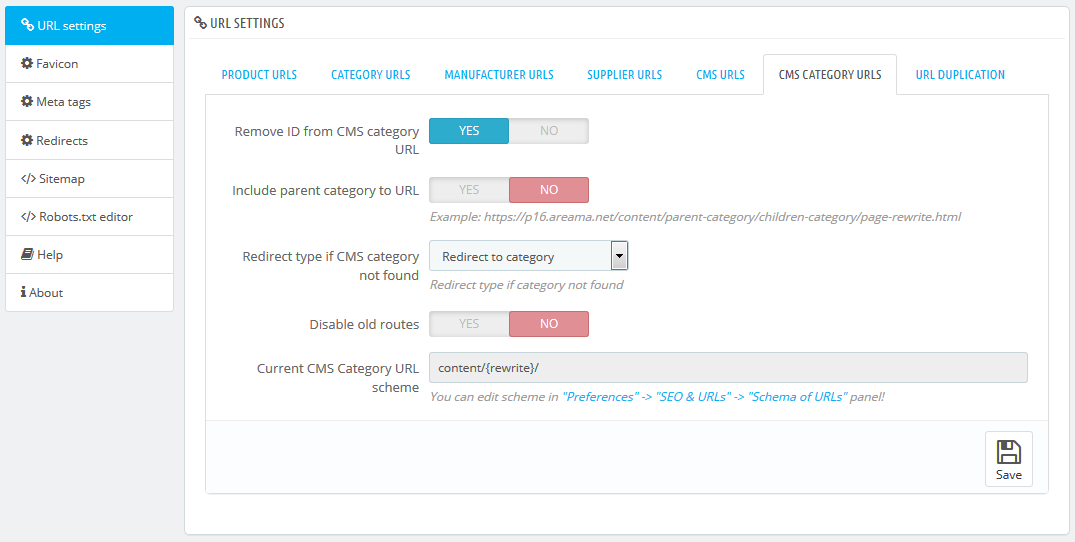Open the Redirect type if category not found dropdown
The height and width of the screenshot is (542, 1075).
[528, 257]
